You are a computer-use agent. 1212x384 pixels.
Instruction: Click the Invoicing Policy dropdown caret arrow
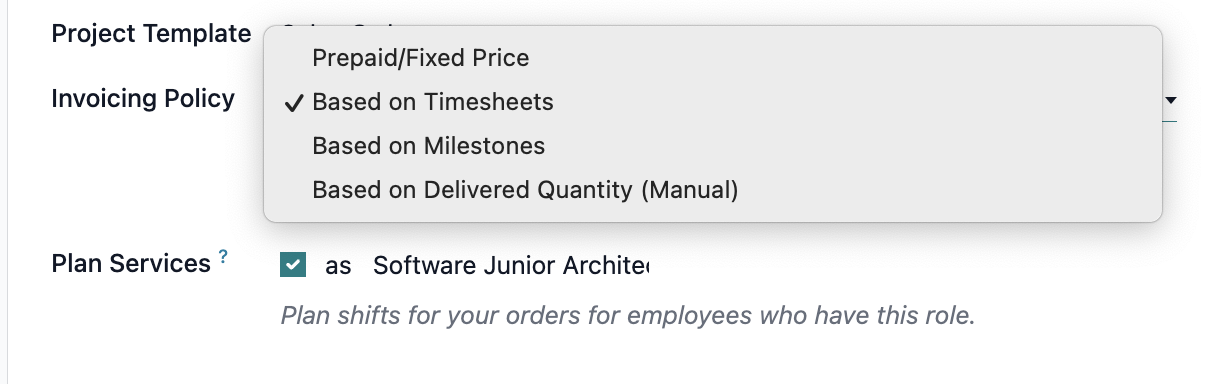(1171, 100)
